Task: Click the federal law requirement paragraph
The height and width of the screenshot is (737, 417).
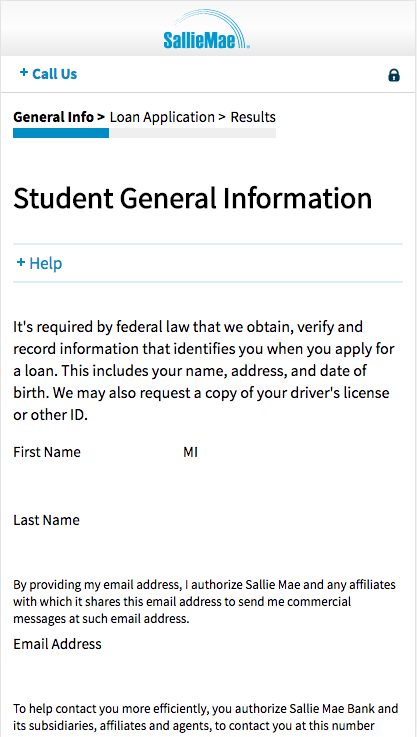Action: click(204, 371)
